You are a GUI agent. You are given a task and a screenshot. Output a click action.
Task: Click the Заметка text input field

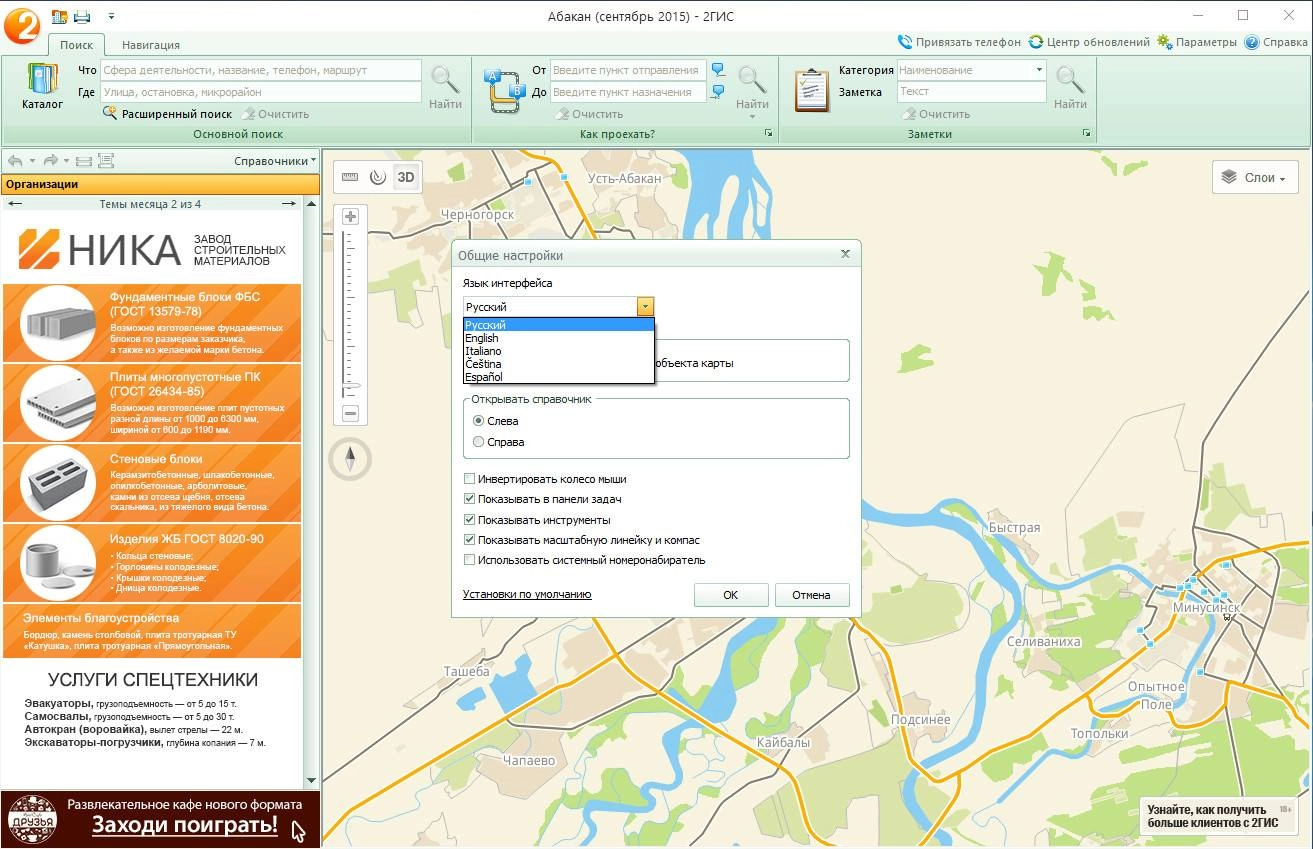point(971,92)
